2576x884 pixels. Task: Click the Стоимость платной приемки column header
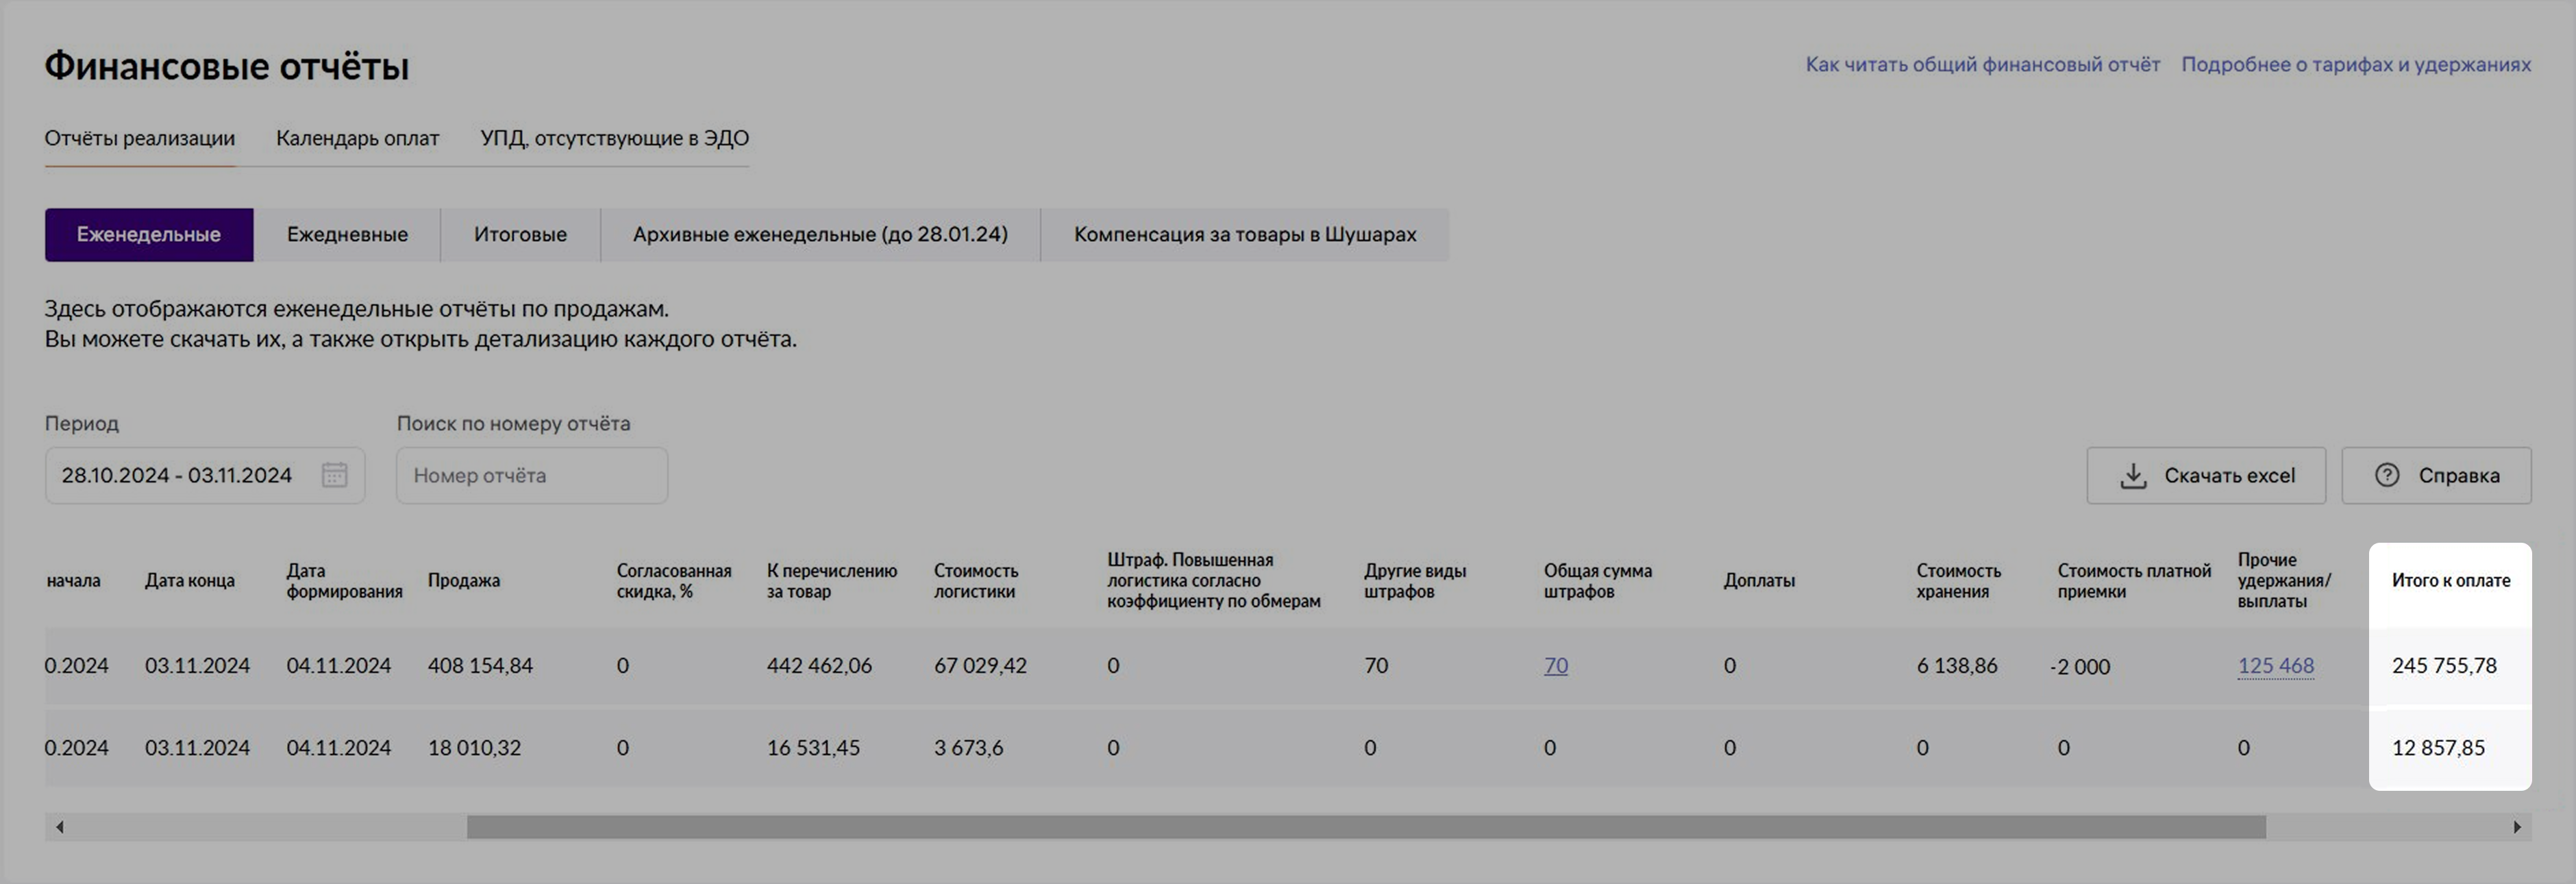coord(2134,581)
